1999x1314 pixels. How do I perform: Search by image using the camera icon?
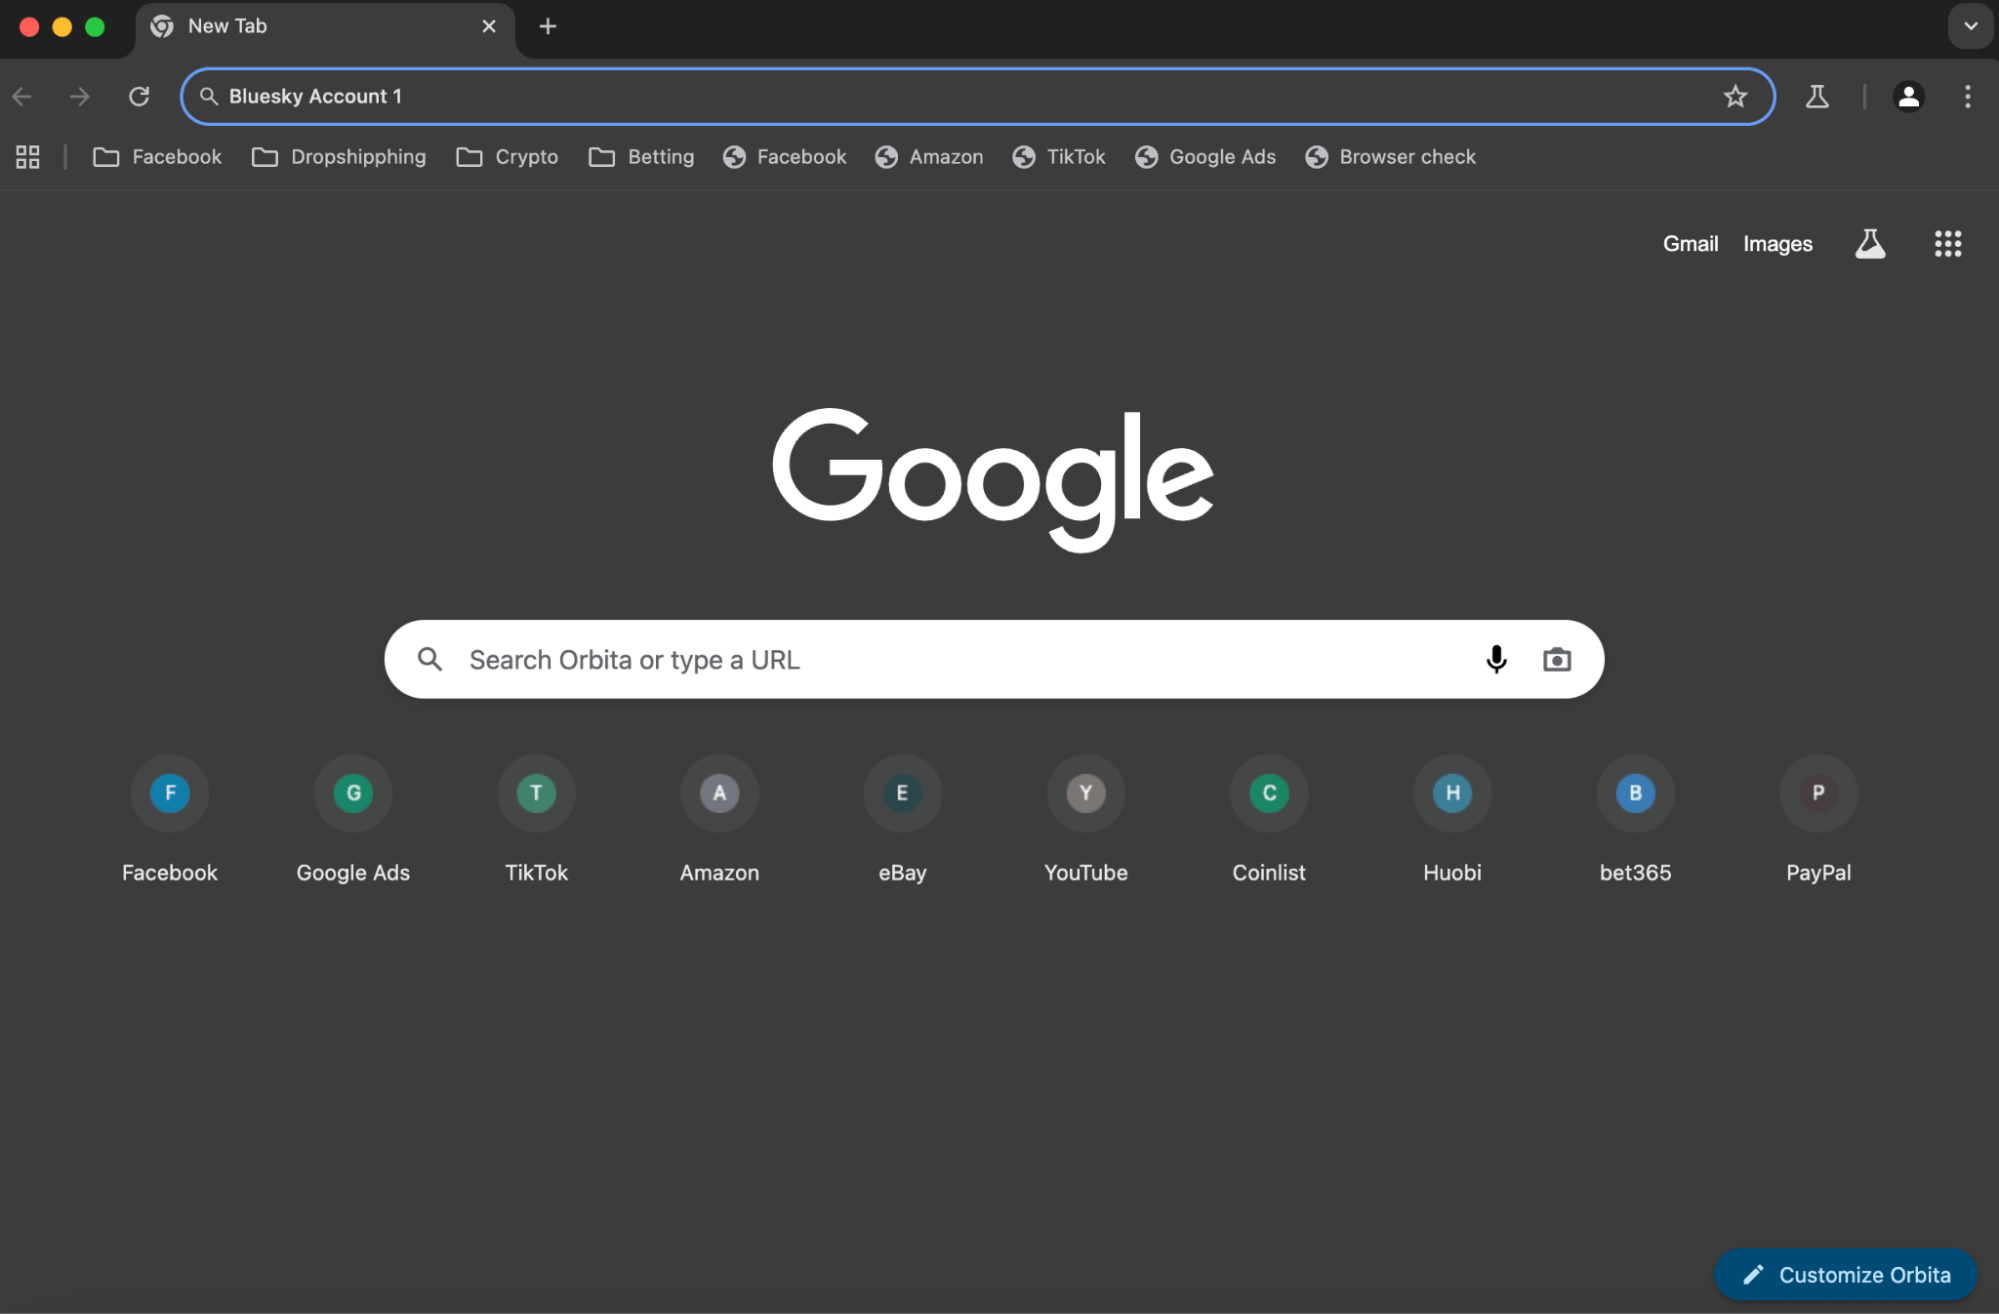pyautogui.click(x=1557, y=659)
